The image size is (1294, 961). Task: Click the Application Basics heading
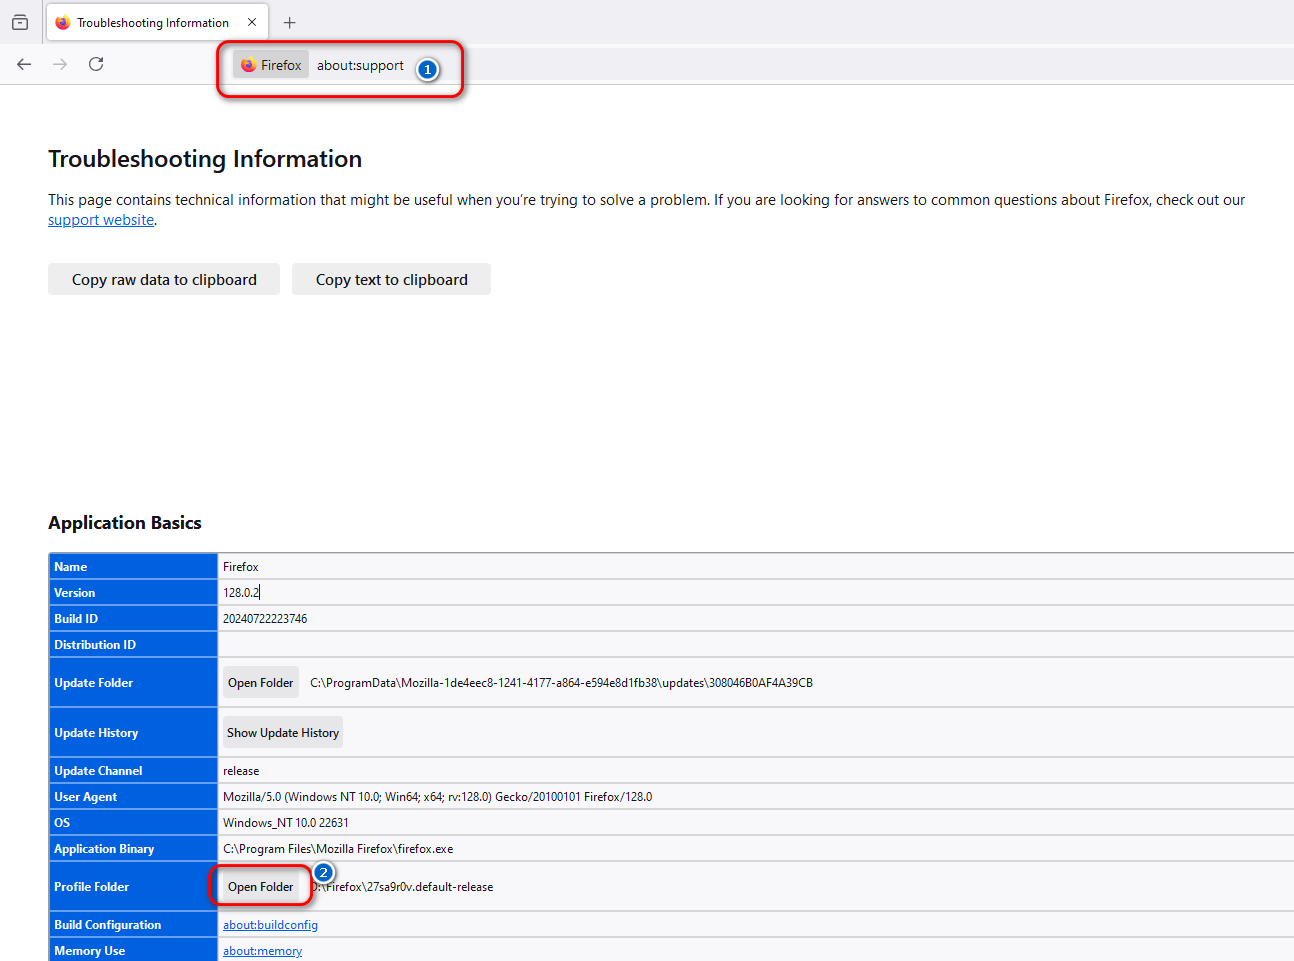tap(125, 523)
